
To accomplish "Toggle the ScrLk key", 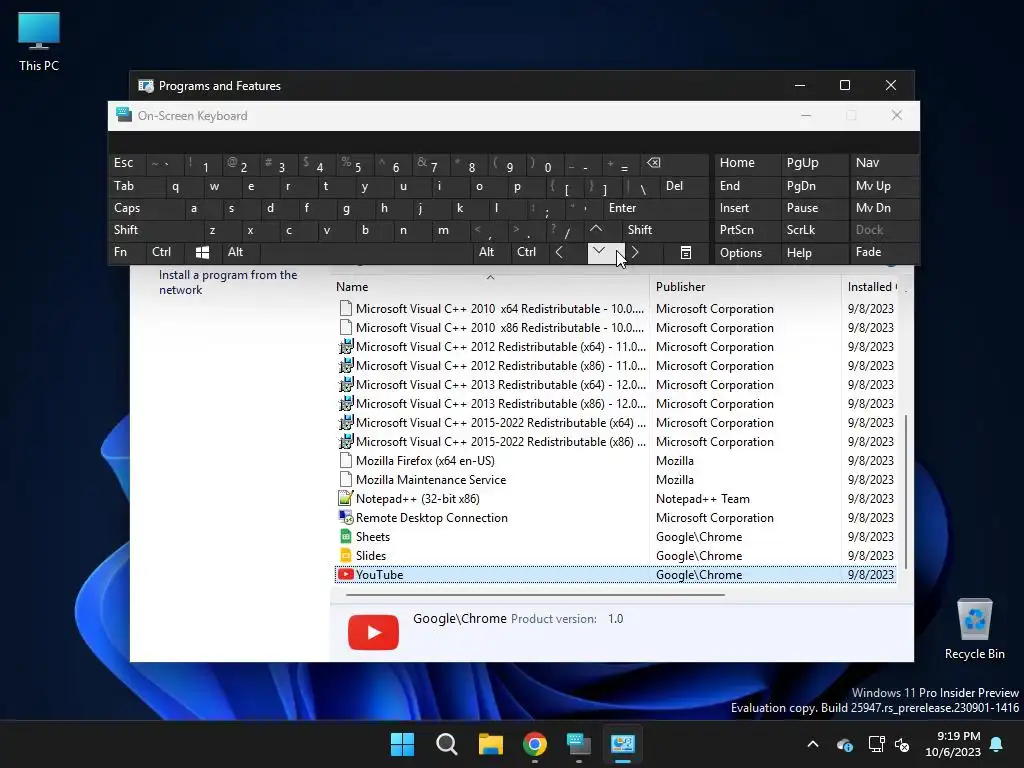I will click(814, 230).
